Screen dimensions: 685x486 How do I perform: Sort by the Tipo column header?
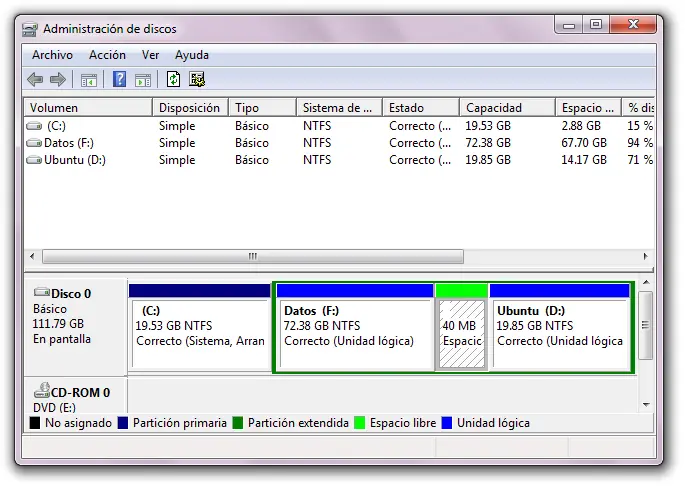tap(262, 108)
